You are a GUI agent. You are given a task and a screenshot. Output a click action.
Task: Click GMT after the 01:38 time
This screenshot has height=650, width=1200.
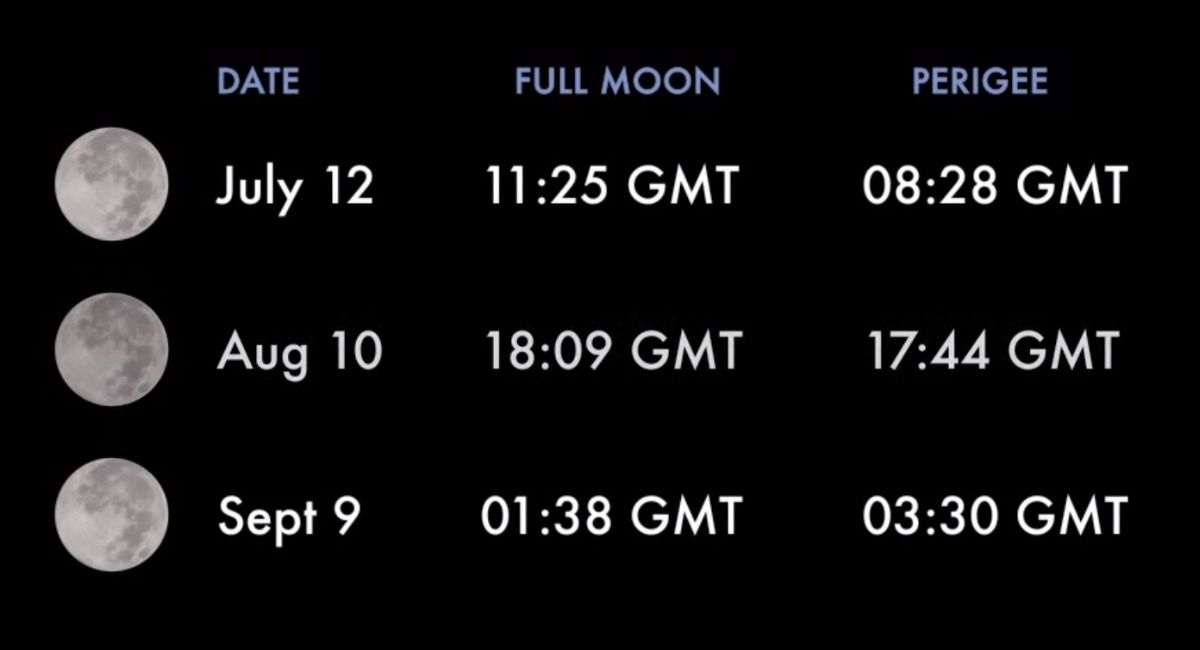click(x=687, y=516)
